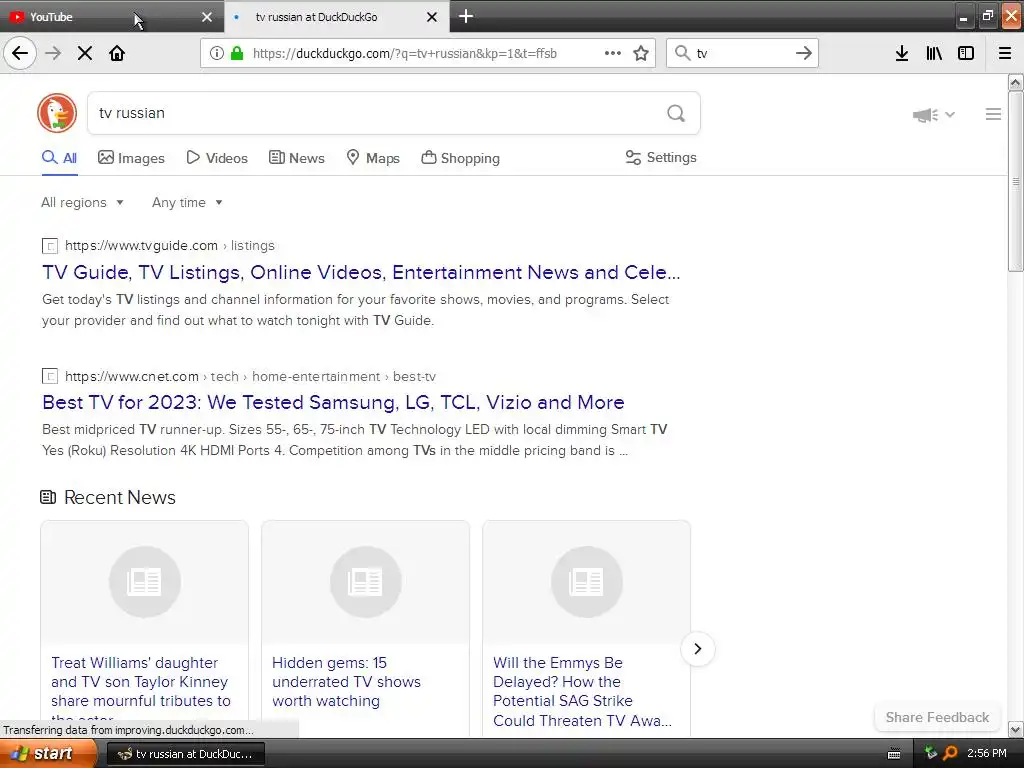Open the Firefox home page

point(117,53)
